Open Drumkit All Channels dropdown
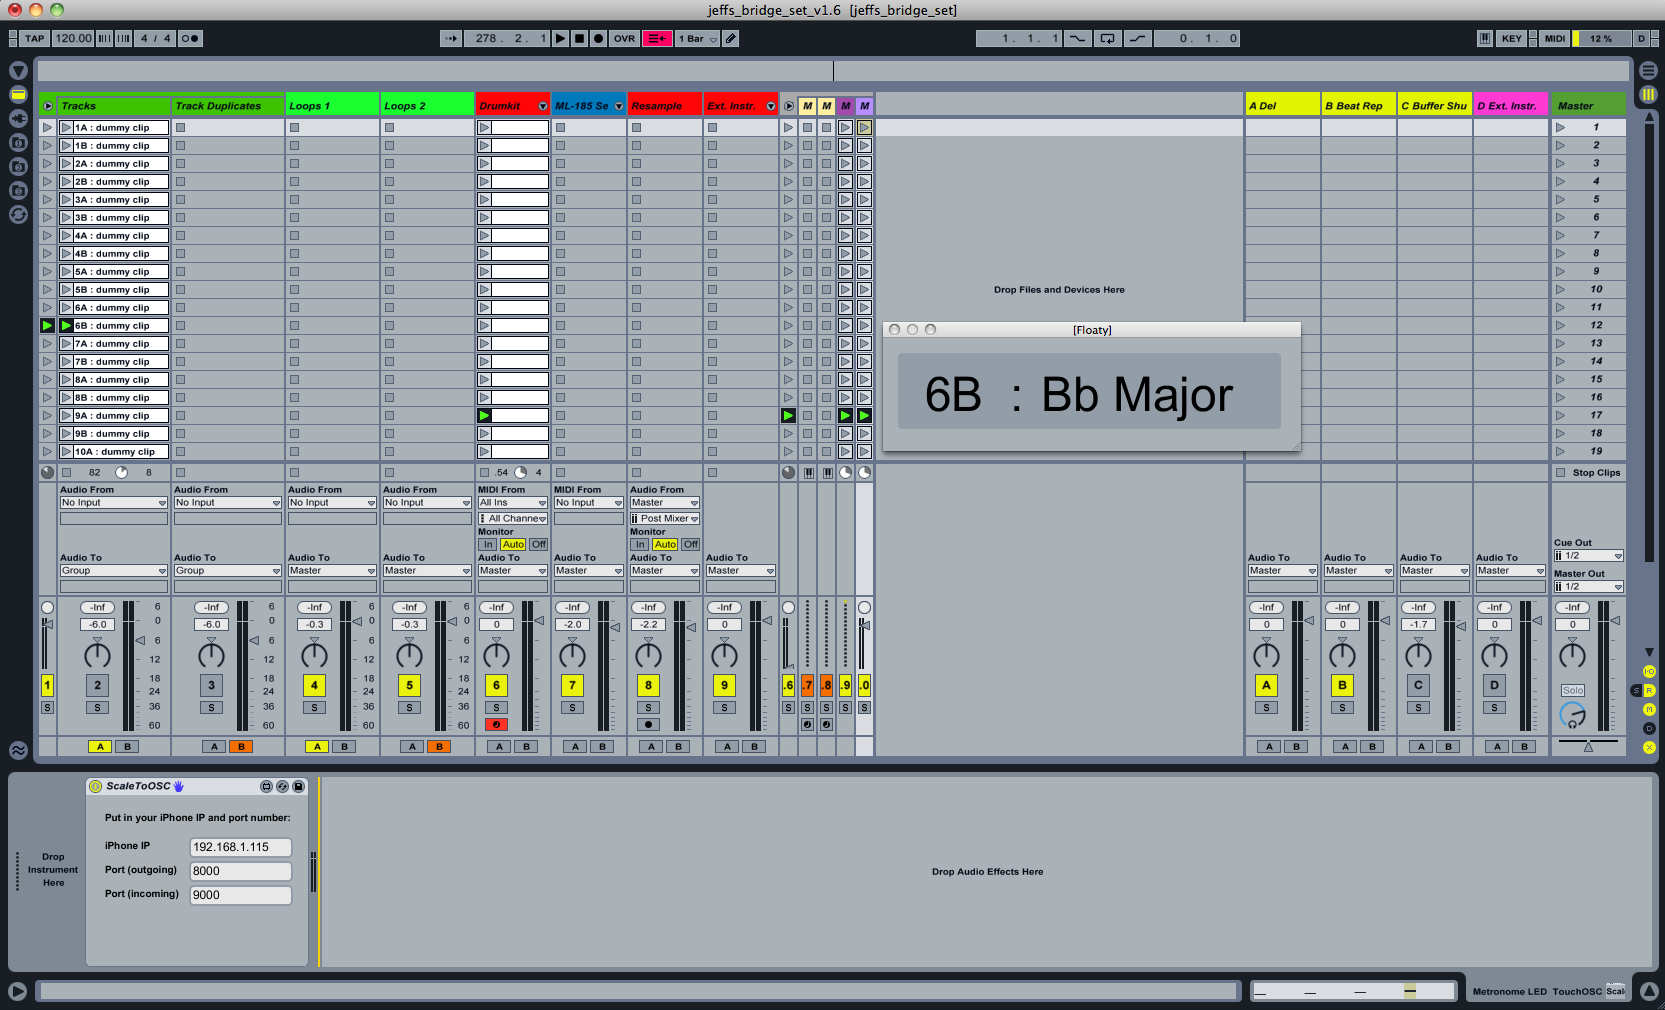 513,519
